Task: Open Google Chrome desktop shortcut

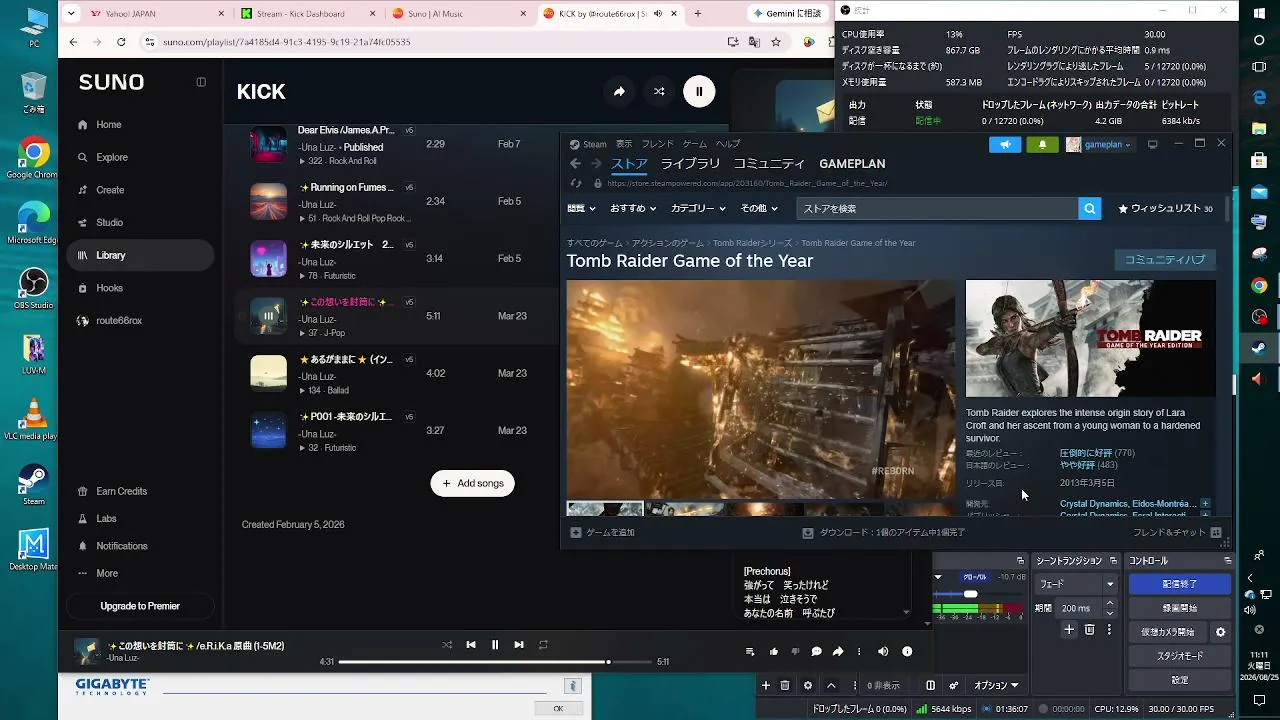Action: 33,158
